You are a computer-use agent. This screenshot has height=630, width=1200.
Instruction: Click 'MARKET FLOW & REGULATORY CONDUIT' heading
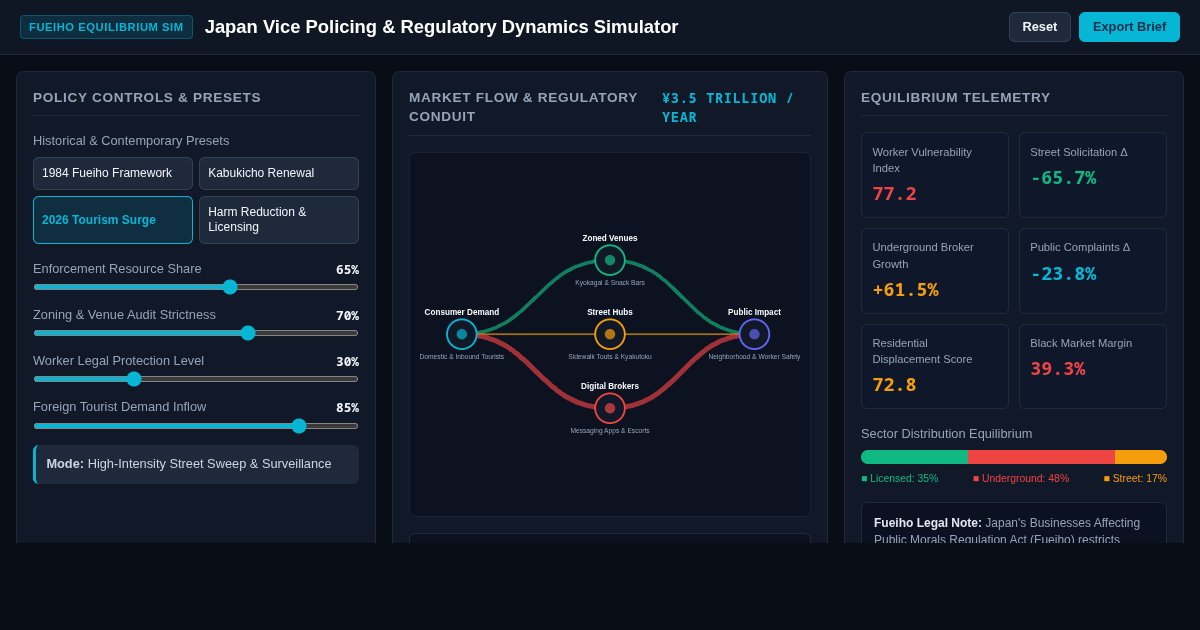(x=524, y=107)
